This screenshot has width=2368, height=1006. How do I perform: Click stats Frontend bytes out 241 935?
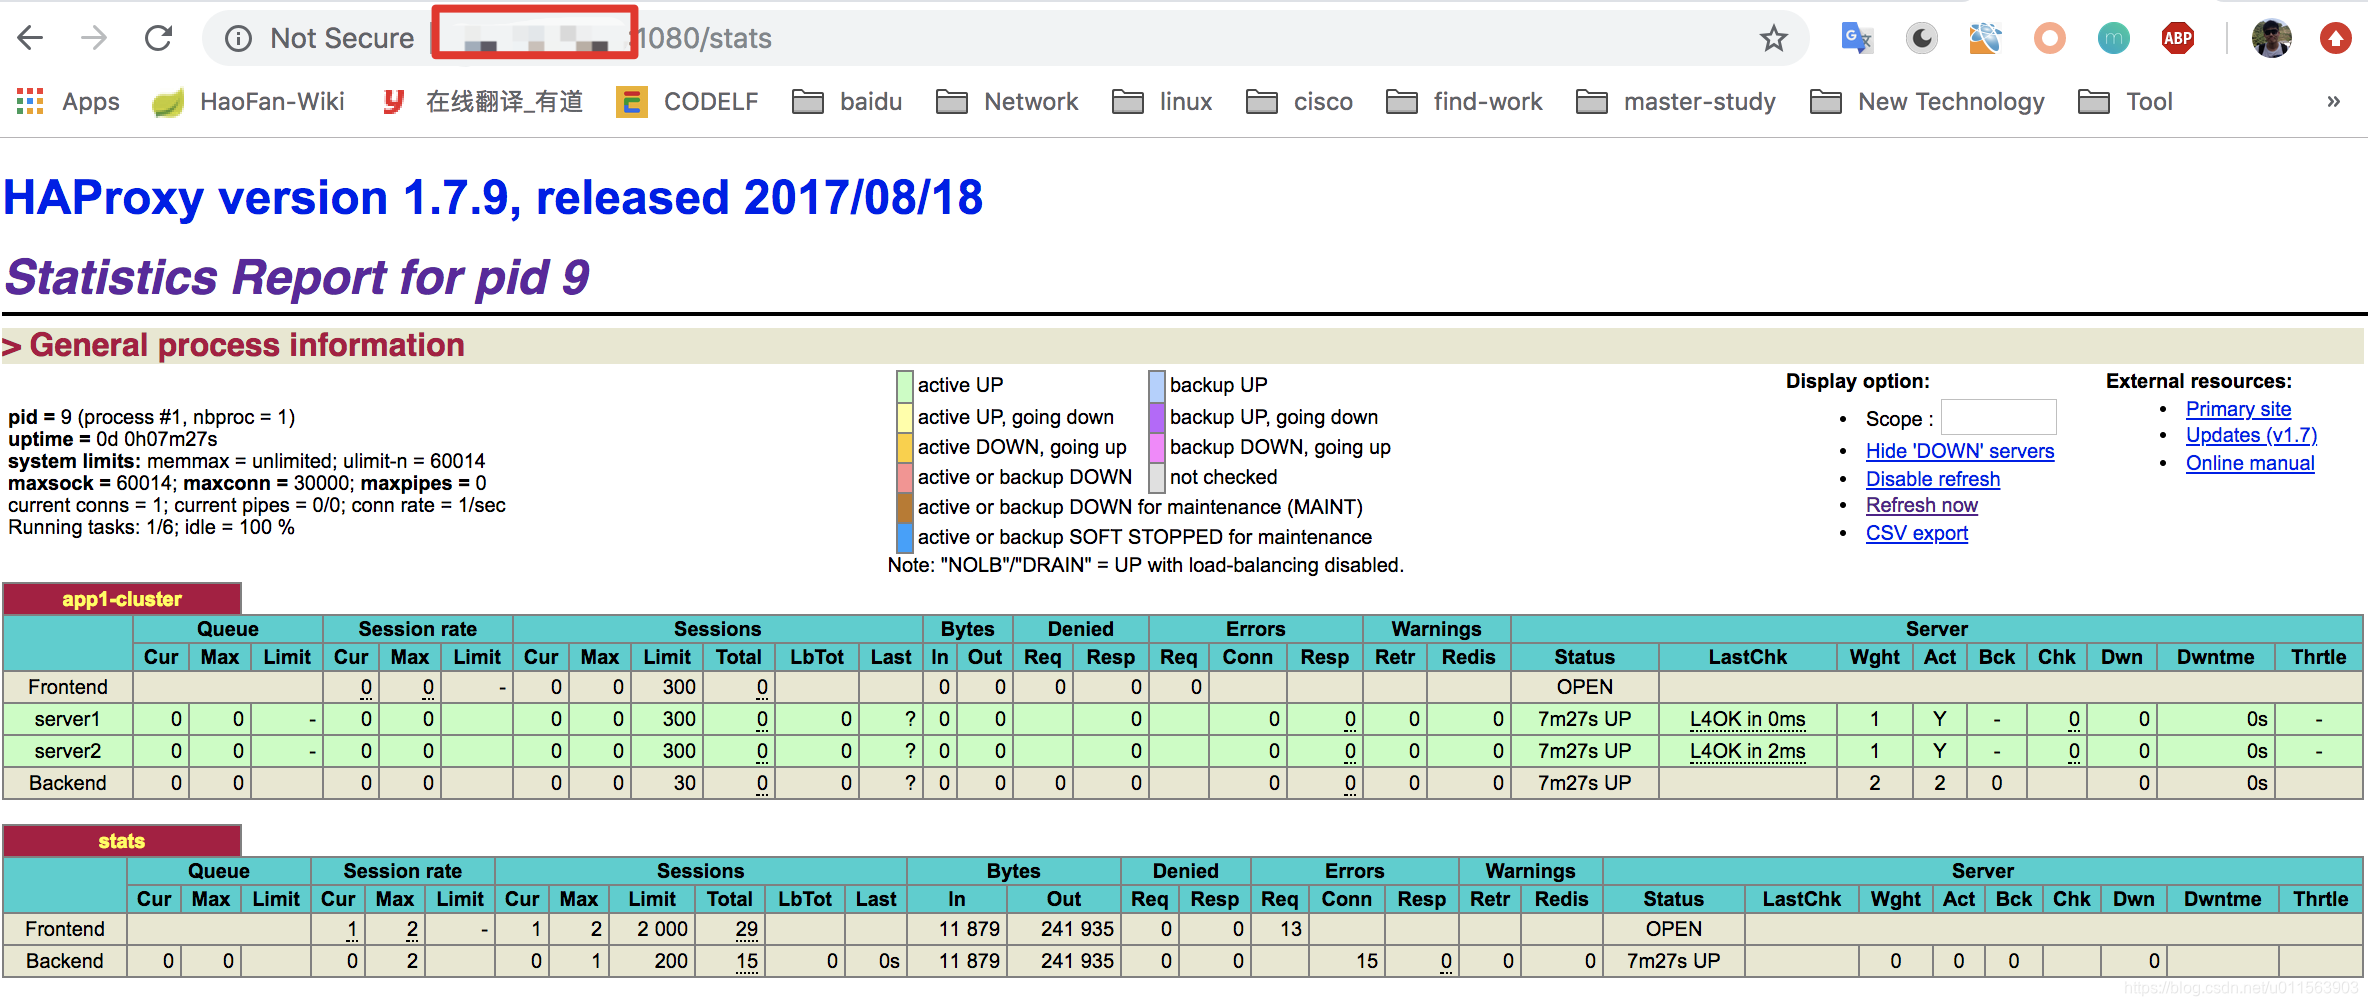tap(1077, 929)
